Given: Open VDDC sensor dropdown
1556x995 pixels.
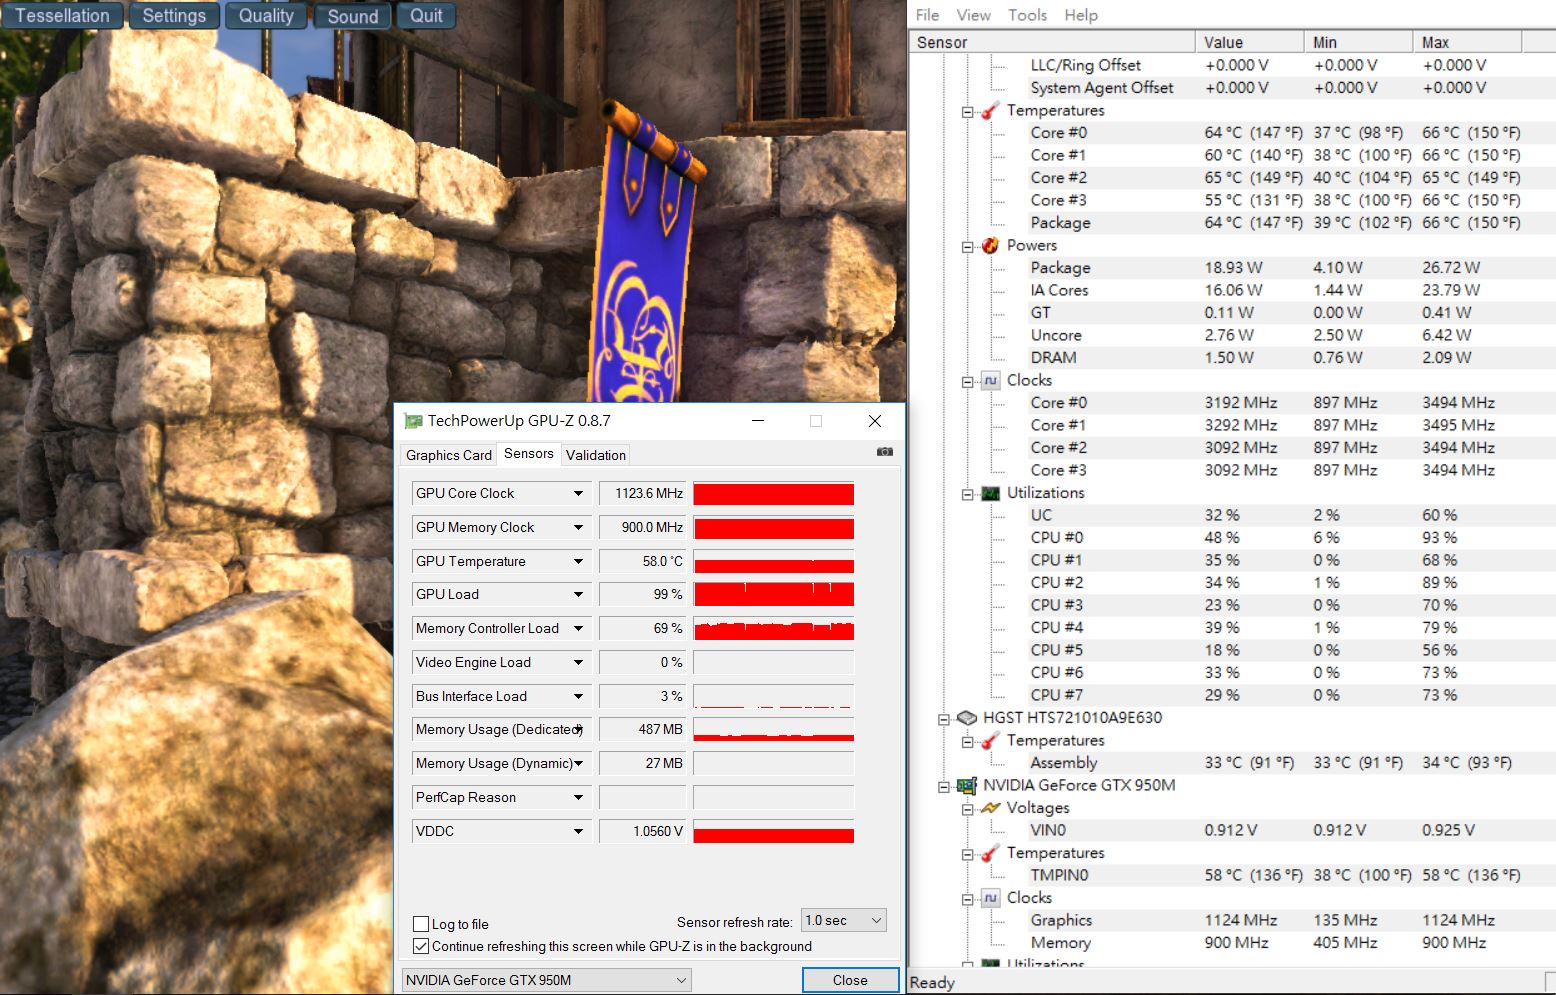Looking at the screenshot, I should tap(578, 832).
